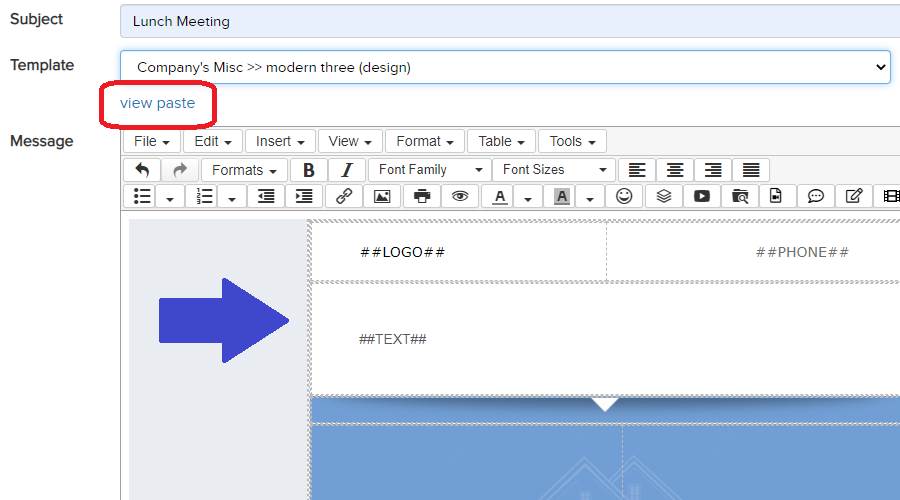Click the 'view' link under Template
900x500 pixels.
(135, 103)
